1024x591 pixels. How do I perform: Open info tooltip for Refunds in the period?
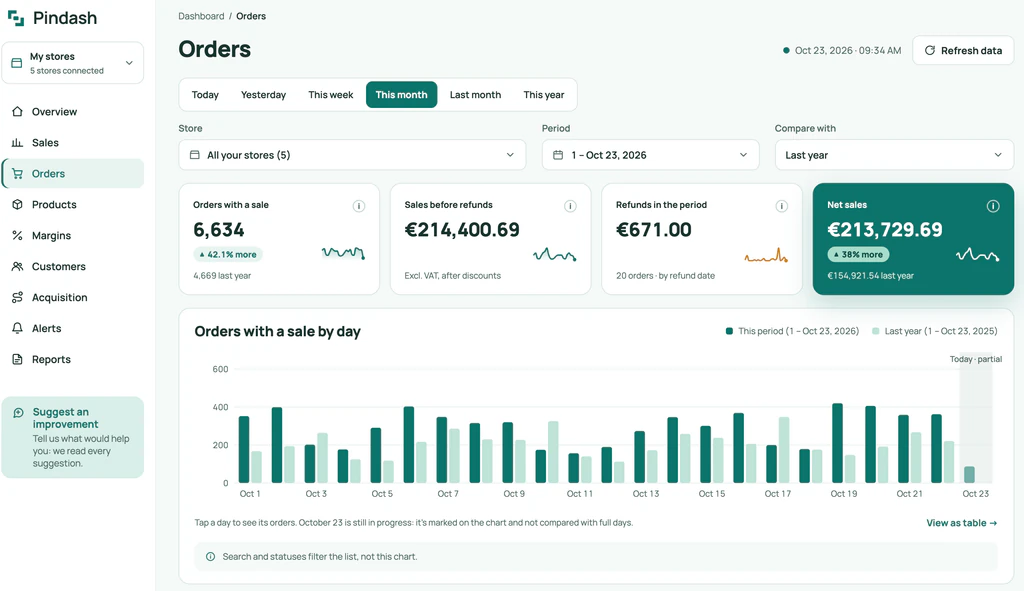coord(782,206)
